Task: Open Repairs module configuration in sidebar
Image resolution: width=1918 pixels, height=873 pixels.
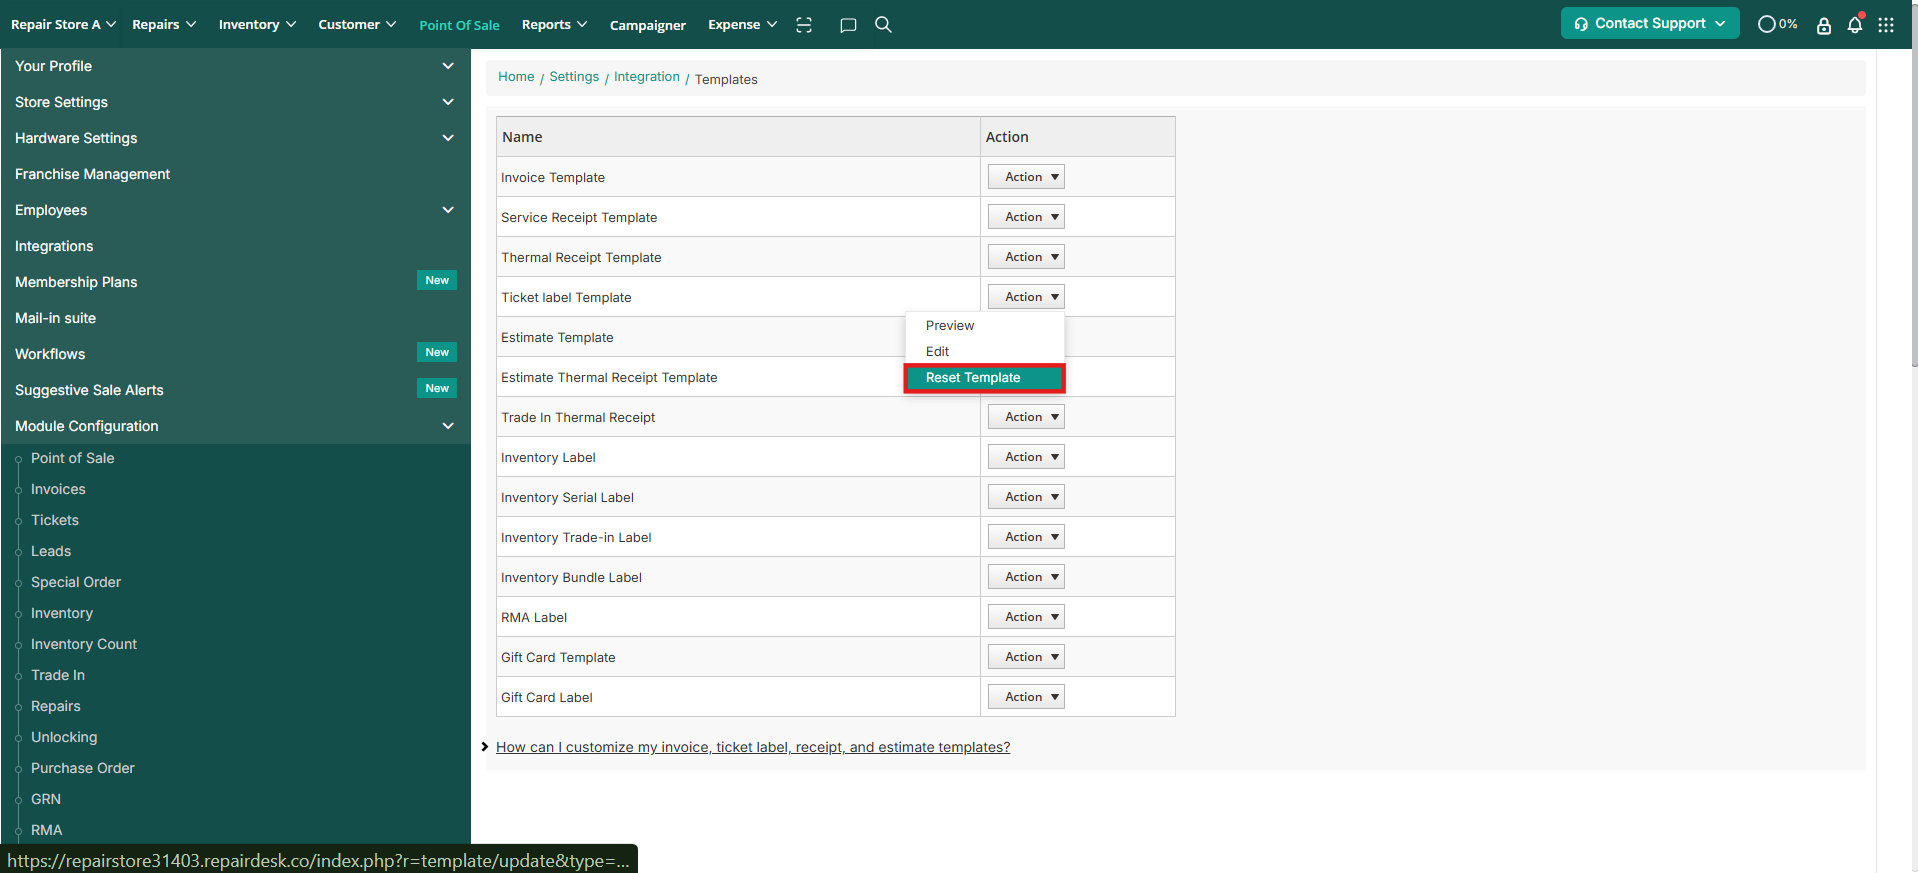Action: [56, 706]
